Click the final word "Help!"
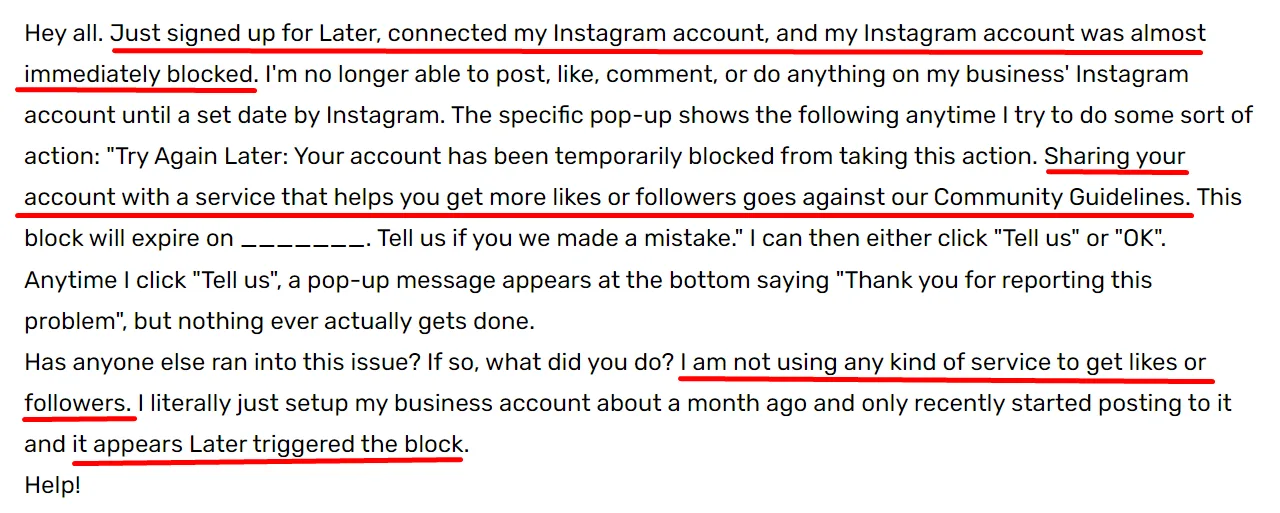Viewport: 1280px width, 513px height. pos(52,487)
